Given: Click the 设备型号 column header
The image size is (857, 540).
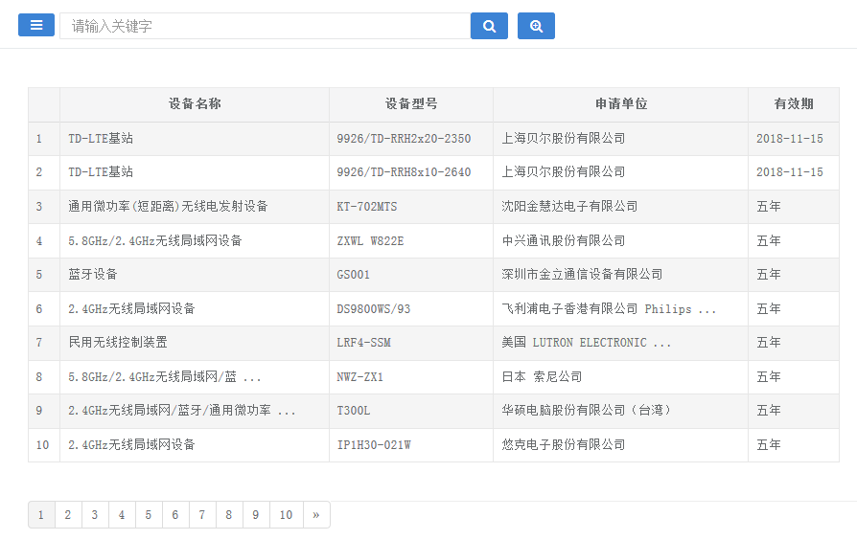Looking at the screenshot, I should click(x=411, y=104).
